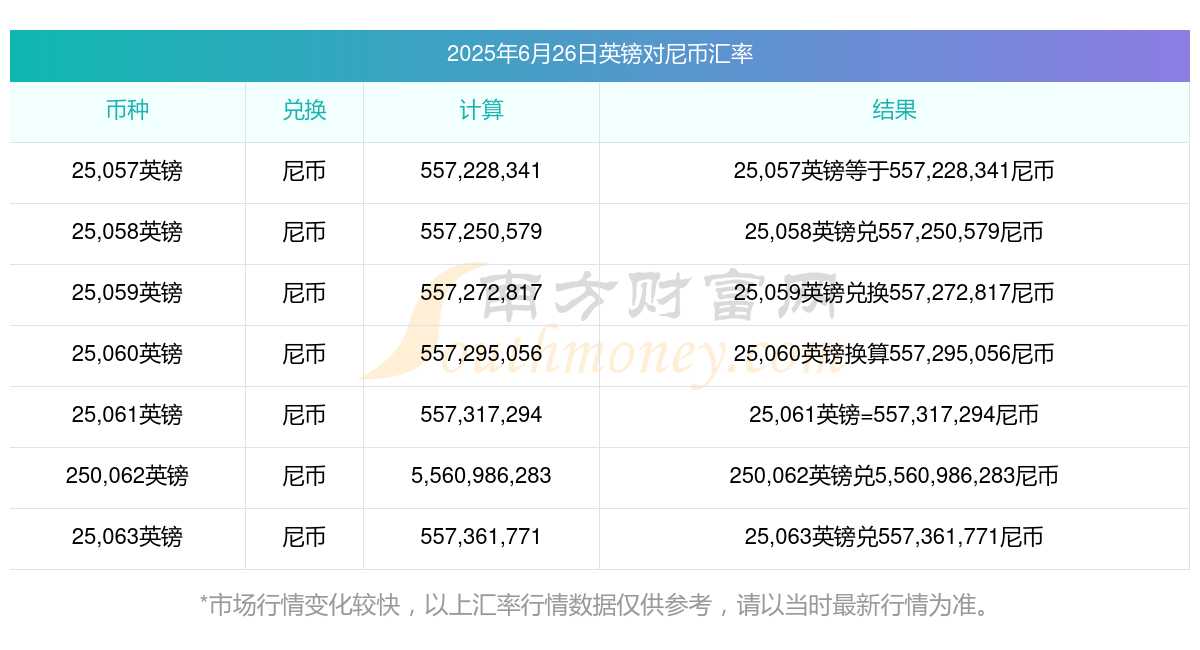Click 尼币 in the 25,058英镑 row

tap(304, 232)
